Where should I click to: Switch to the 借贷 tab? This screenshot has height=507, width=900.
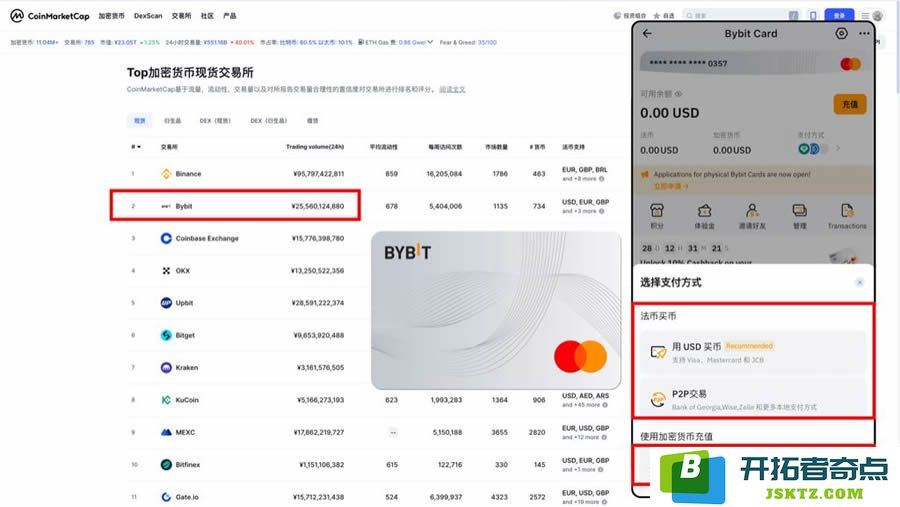(312, 121)
